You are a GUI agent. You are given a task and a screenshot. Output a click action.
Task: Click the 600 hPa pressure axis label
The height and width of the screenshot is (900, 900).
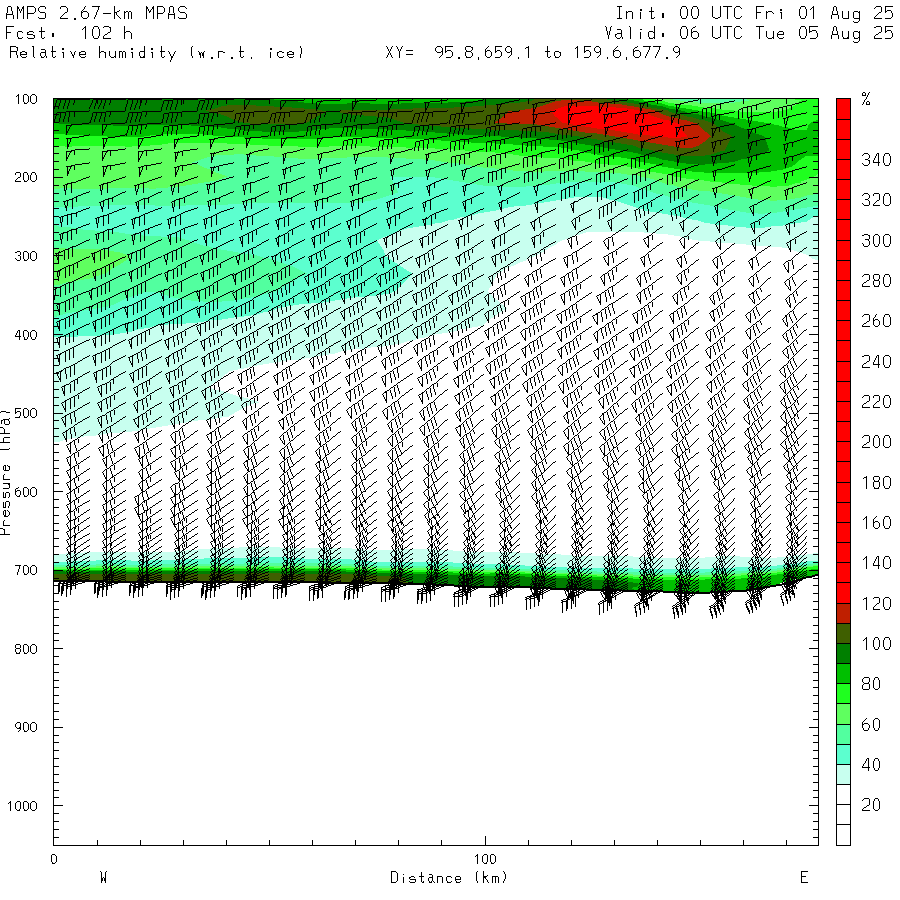click(26, 492)
